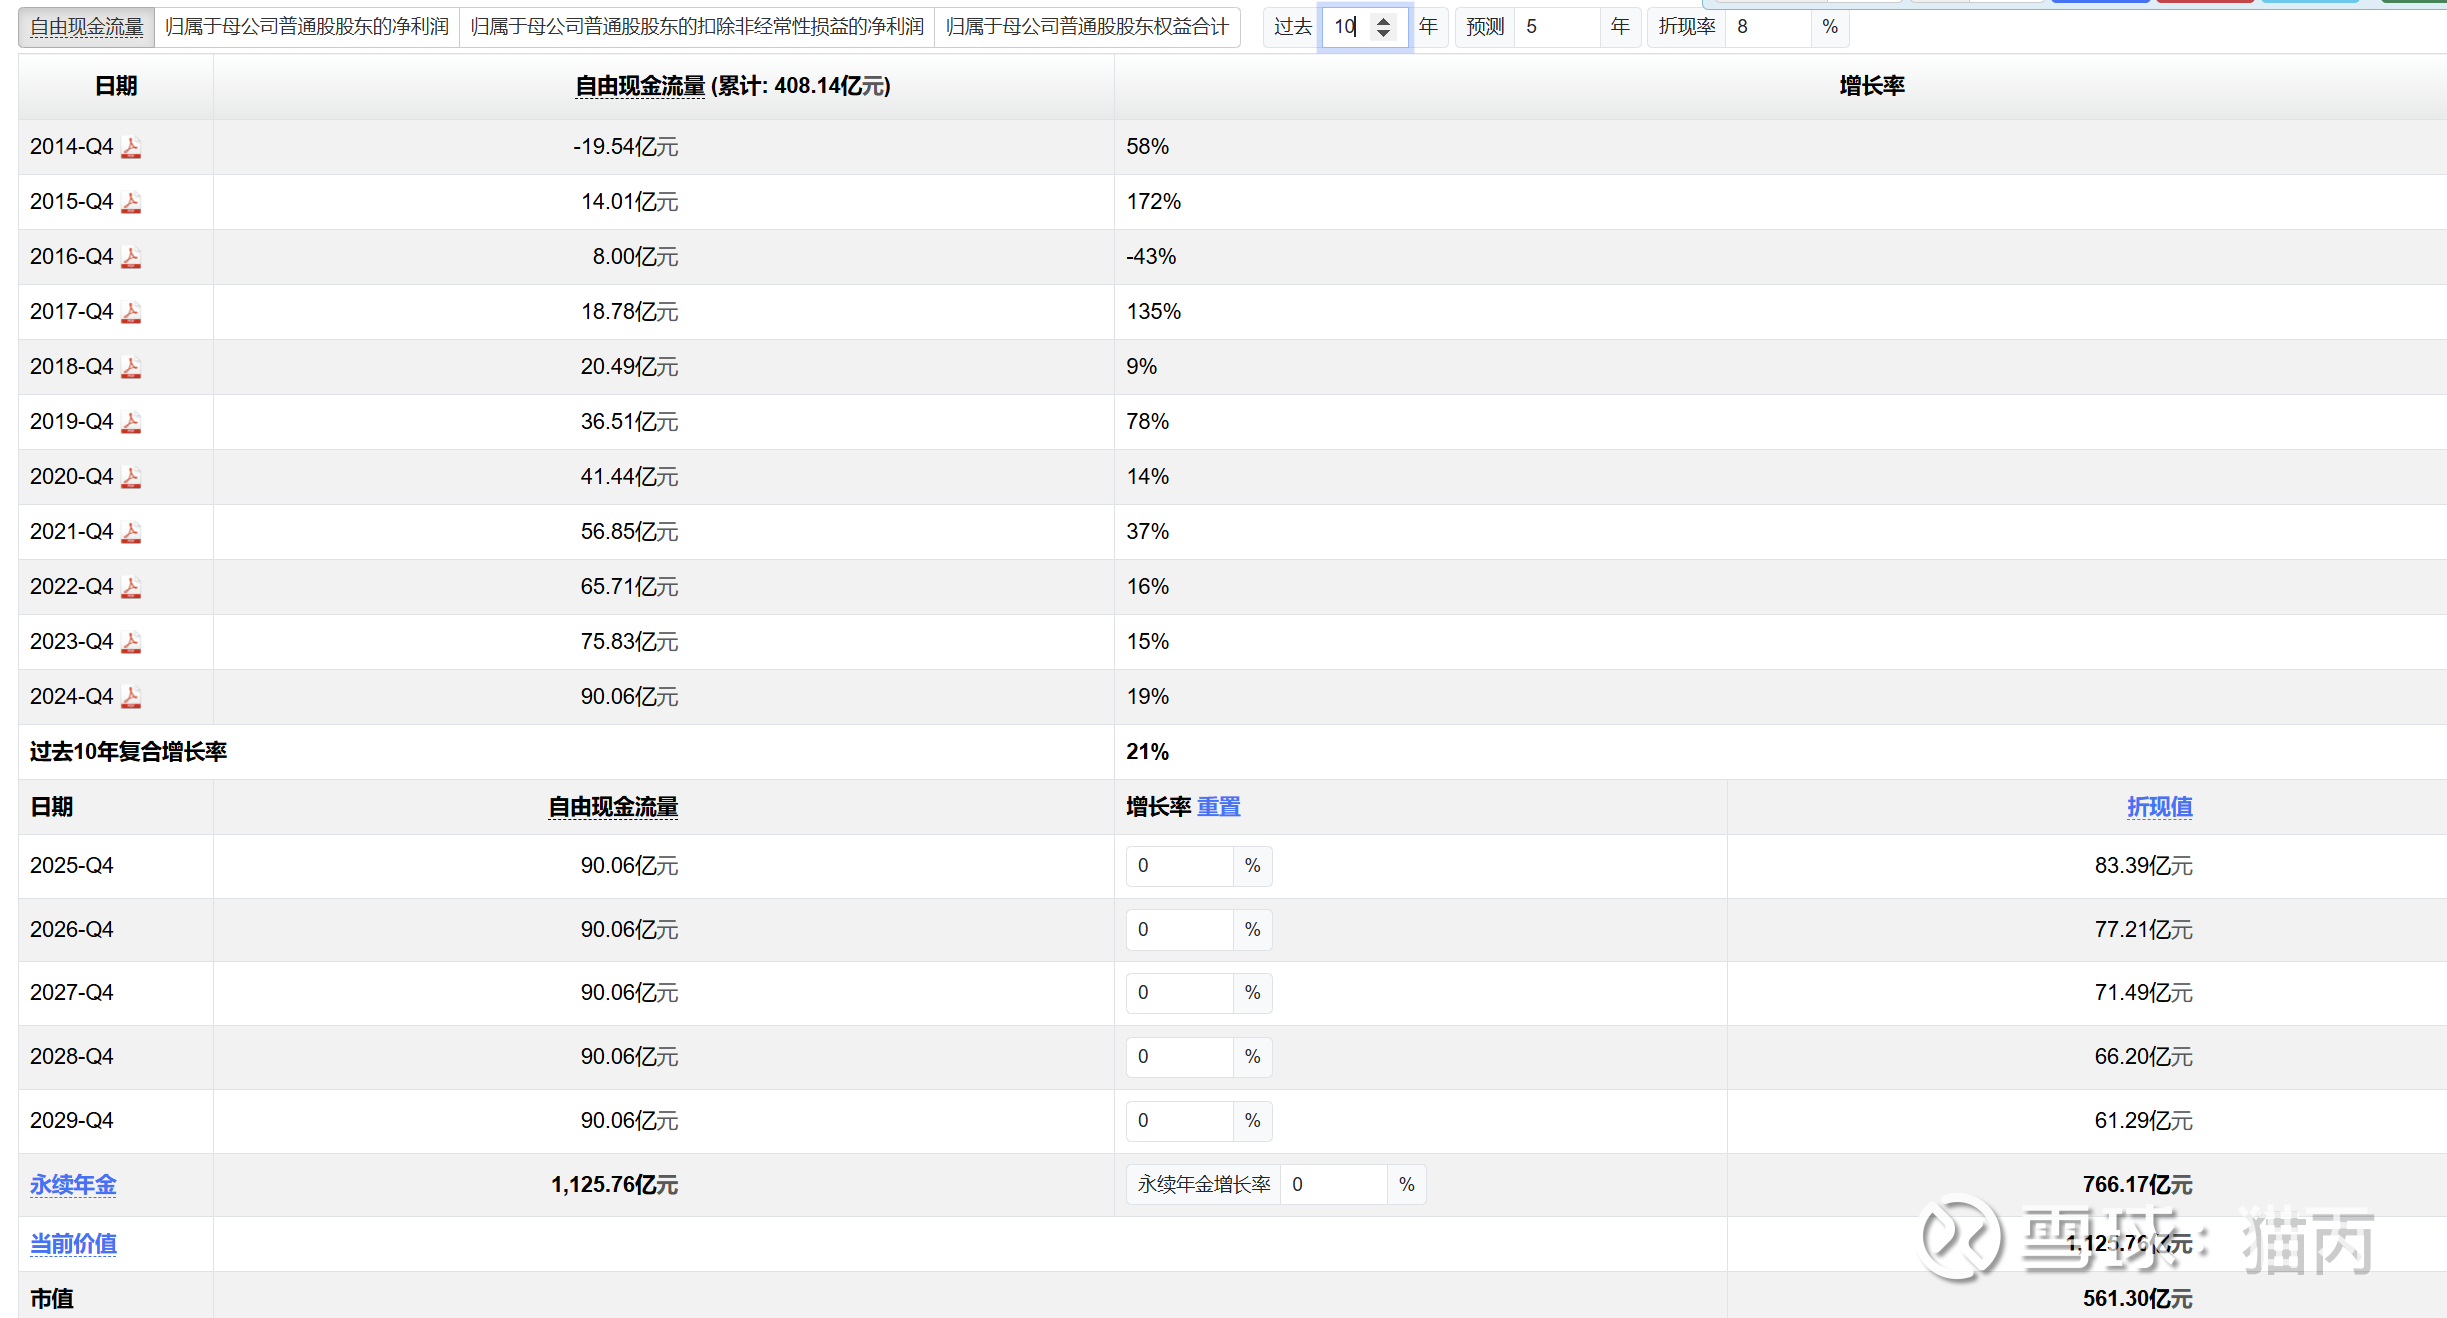Image resolution: width=2447 pixels, height=1318 pixels.
Task: Click the 折现值 column header link
Action: point(2159,807)
